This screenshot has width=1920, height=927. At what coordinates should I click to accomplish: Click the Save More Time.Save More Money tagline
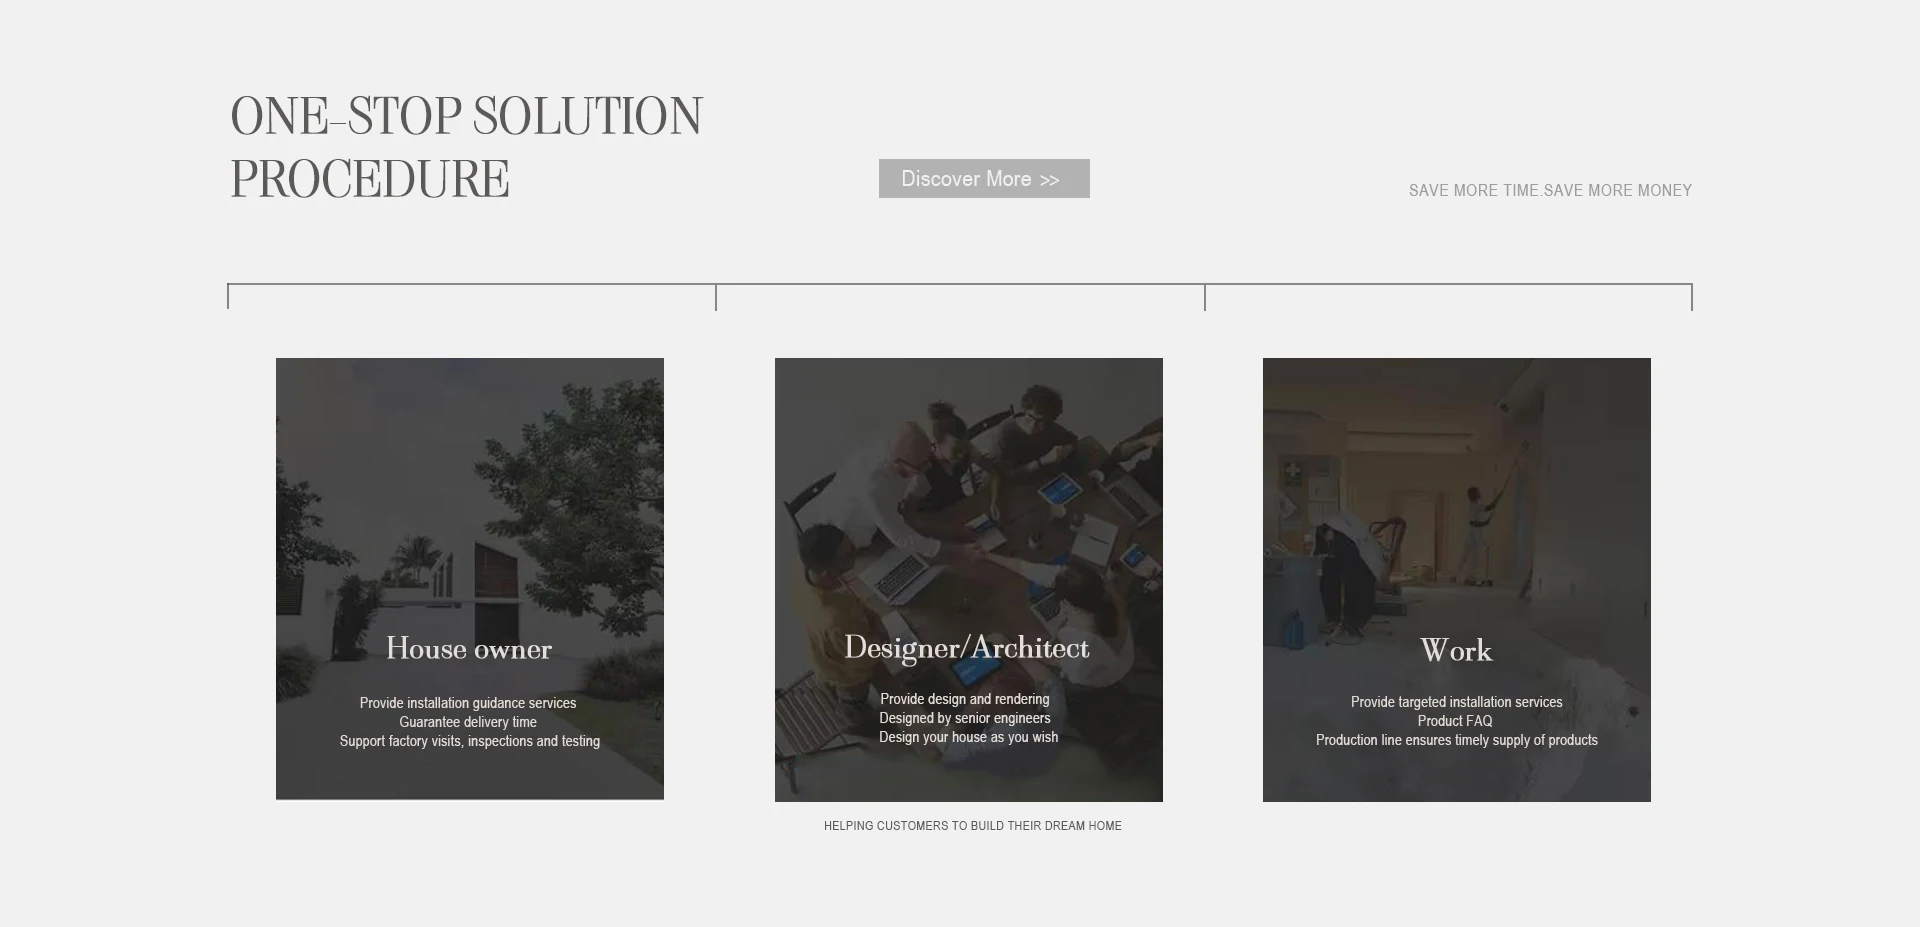(x=1550, y=190)
